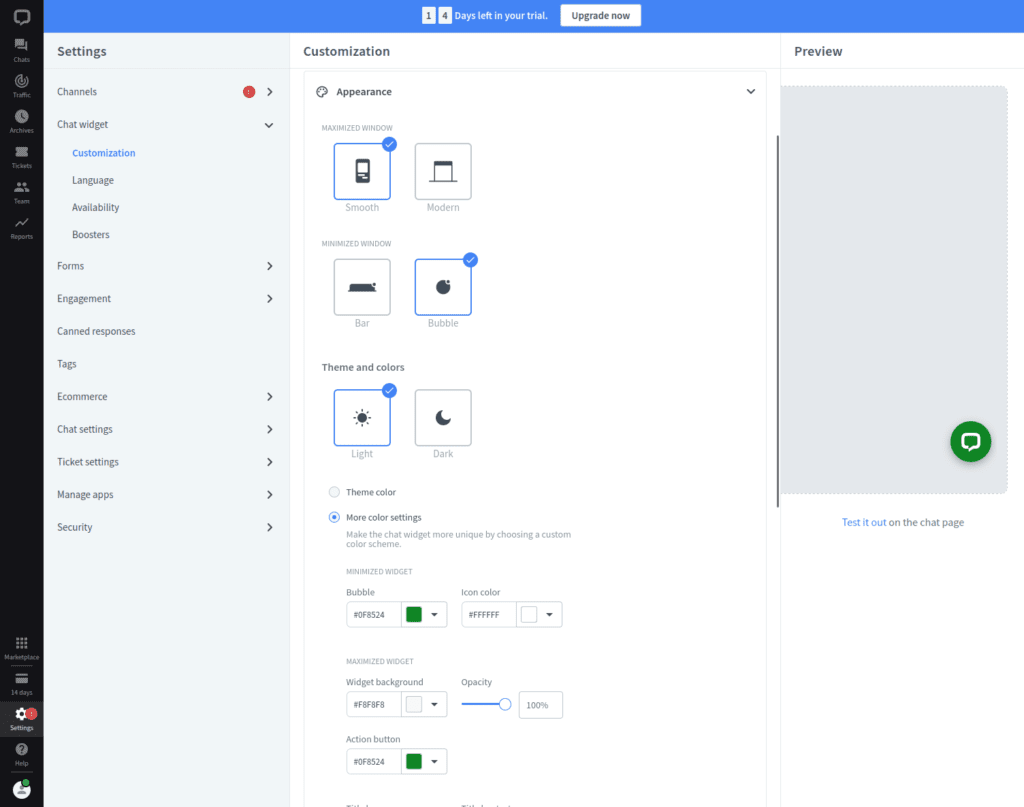
Task: Expand the Channels settings group
Action: click(x=269, y=92)
